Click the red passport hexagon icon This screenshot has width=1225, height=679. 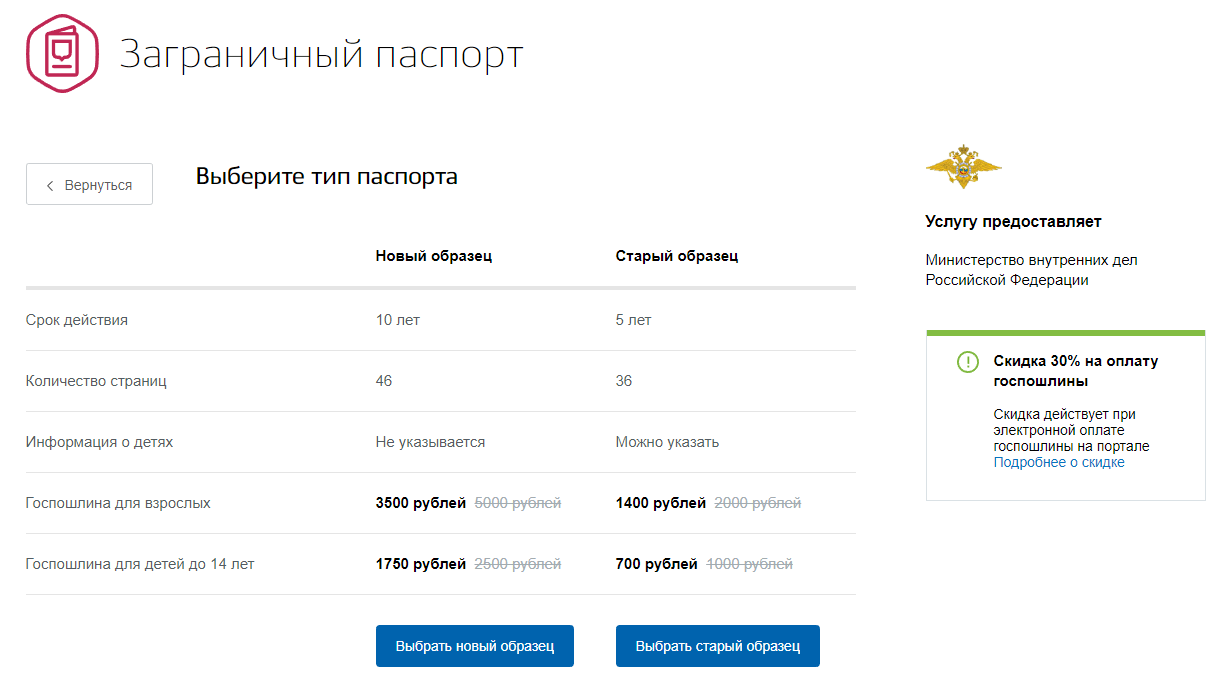[x=62, y=54]
